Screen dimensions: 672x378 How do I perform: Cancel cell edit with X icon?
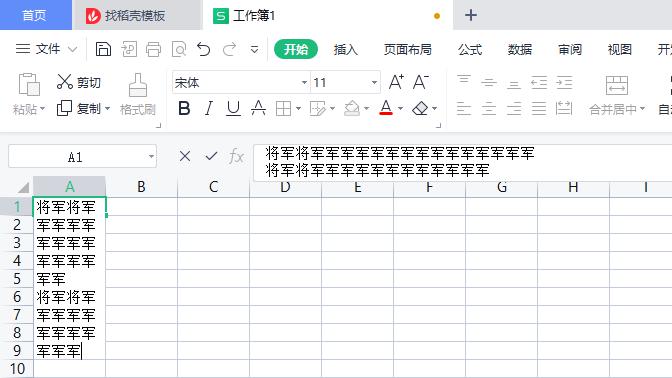(x=185, y=156)
